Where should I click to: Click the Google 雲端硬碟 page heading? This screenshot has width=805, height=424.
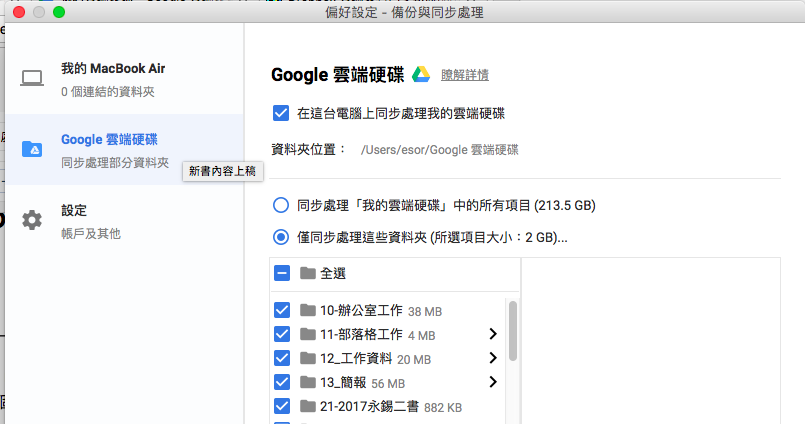point(337,74)
